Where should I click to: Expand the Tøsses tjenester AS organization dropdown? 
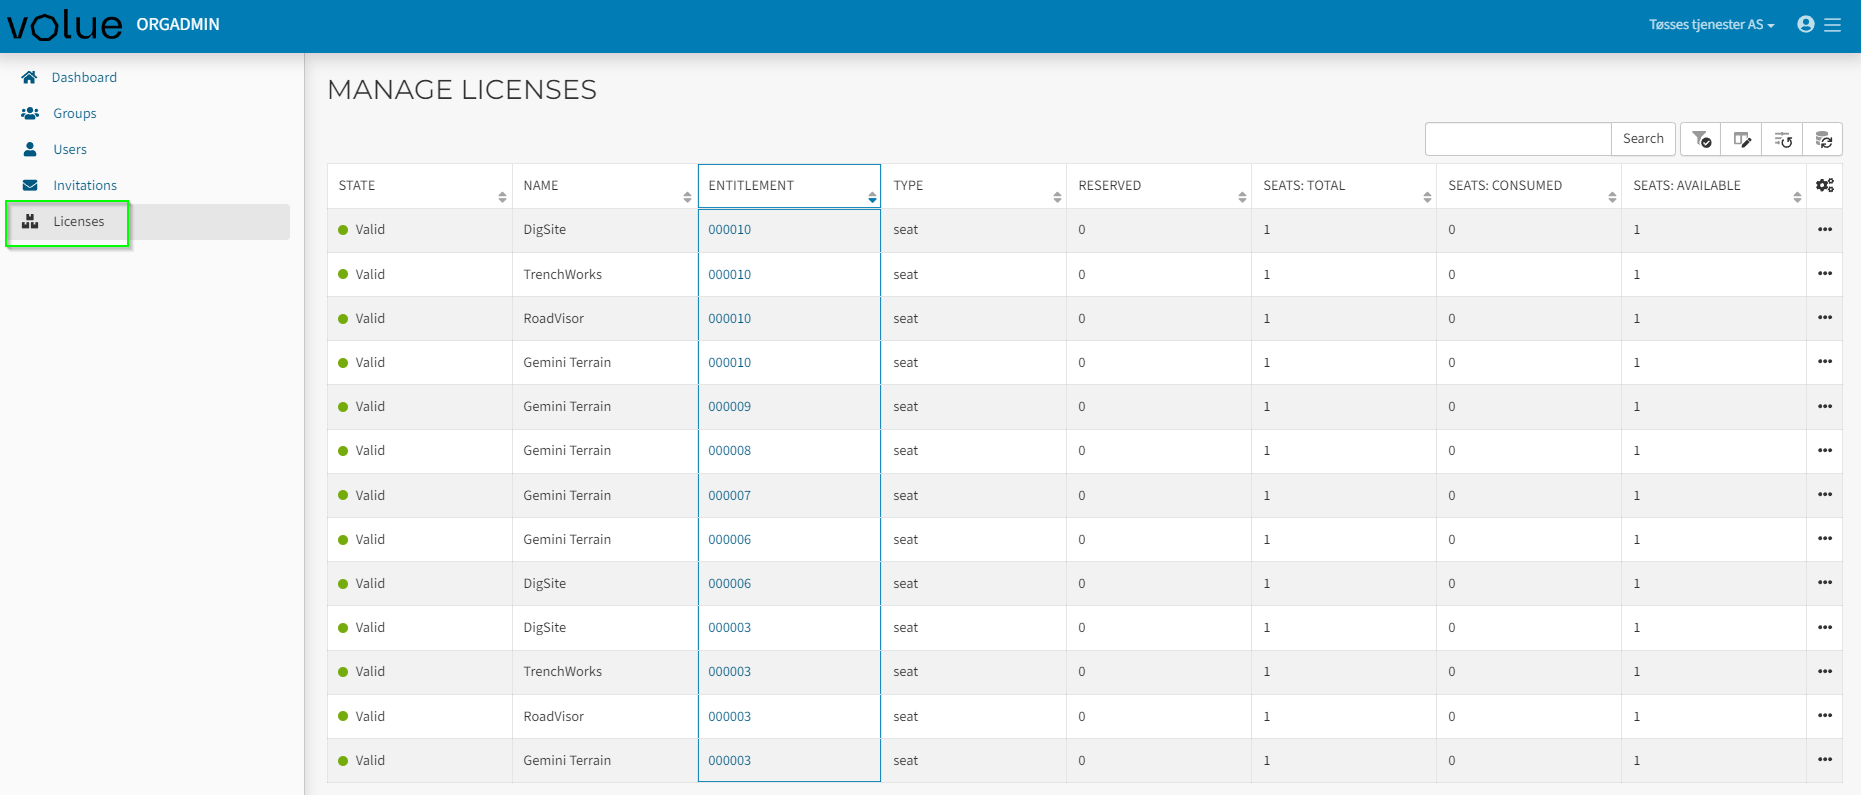1711,25
